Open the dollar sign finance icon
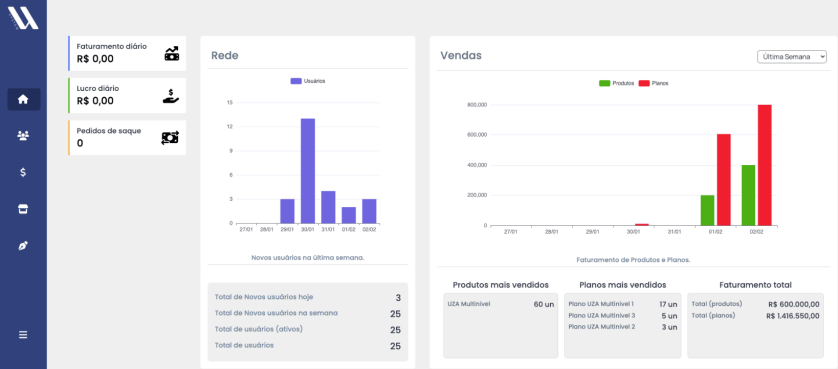The width and height of the screenshot is (838, 369). click(x=23, y=172)
